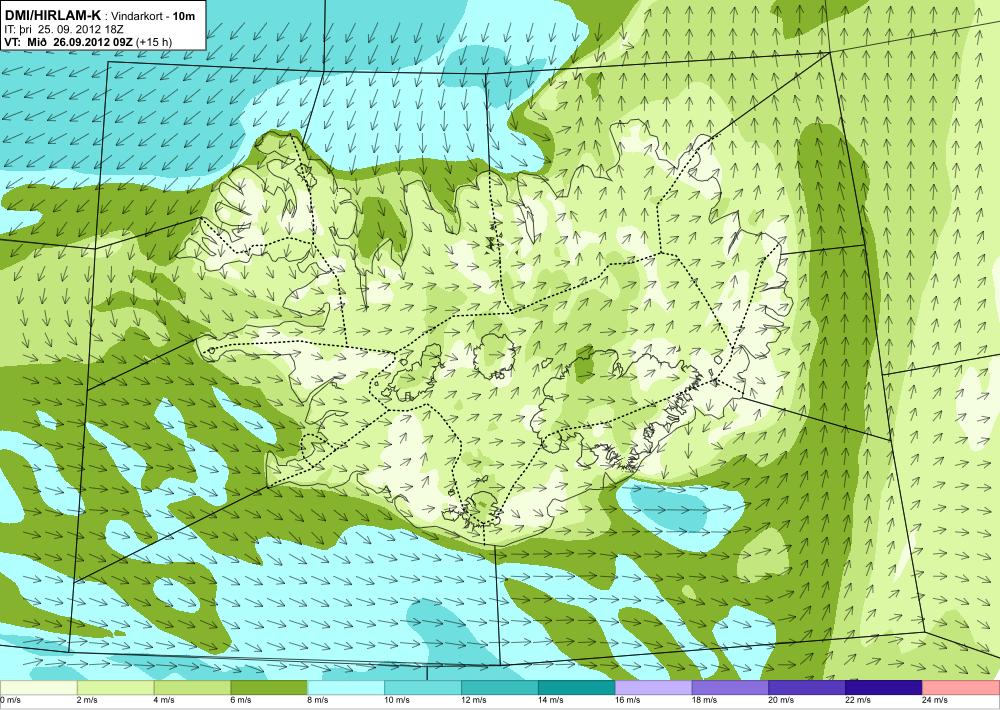Pick the 12–14 m/s legend color swatch
This screenshot has height=710, width=1000.
tap(499, 688)
